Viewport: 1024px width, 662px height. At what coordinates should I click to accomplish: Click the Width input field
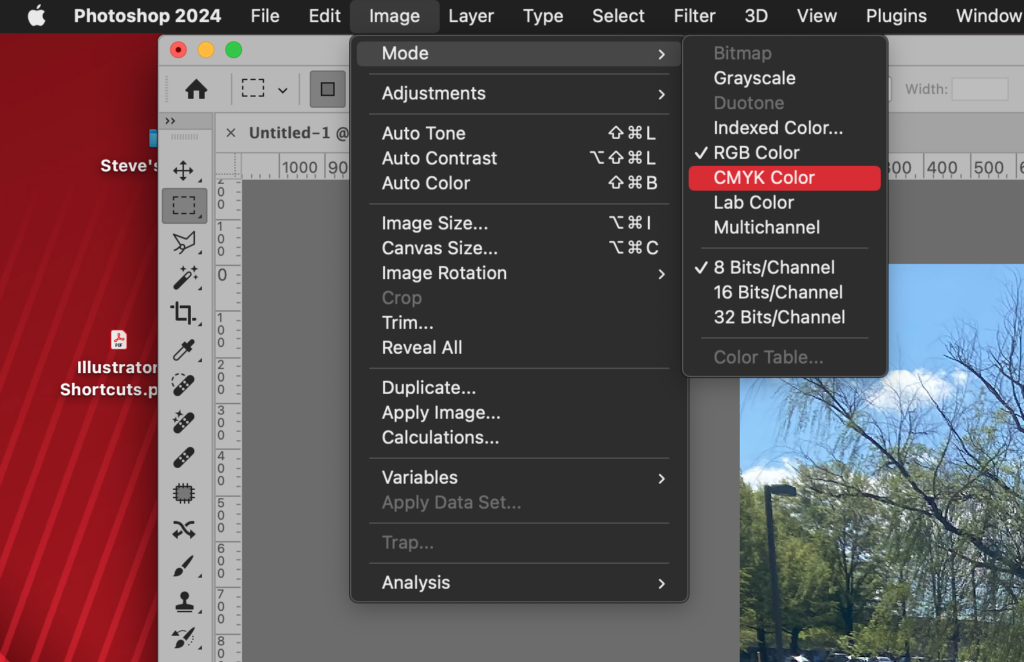pos(980,89)
